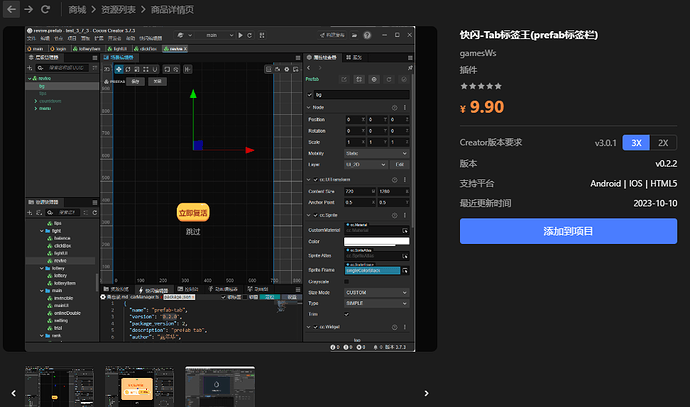This screenshot has width=690, height=407.
Task: Go back with the left arrow icon
Action: 11,9
